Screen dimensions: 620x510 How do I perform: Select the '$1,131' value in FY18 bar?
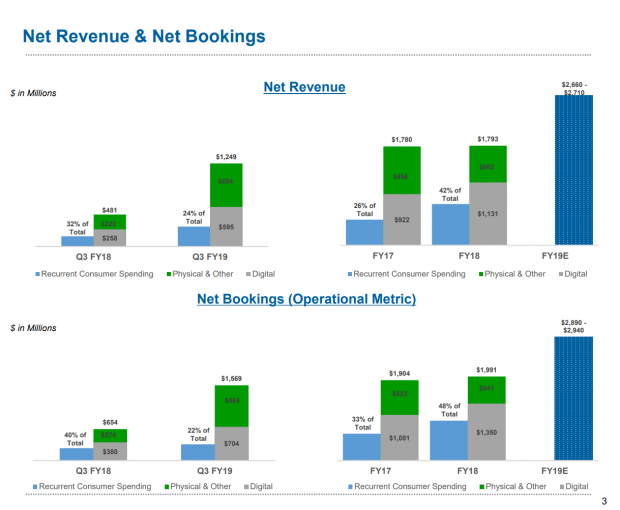pos(488,213)
